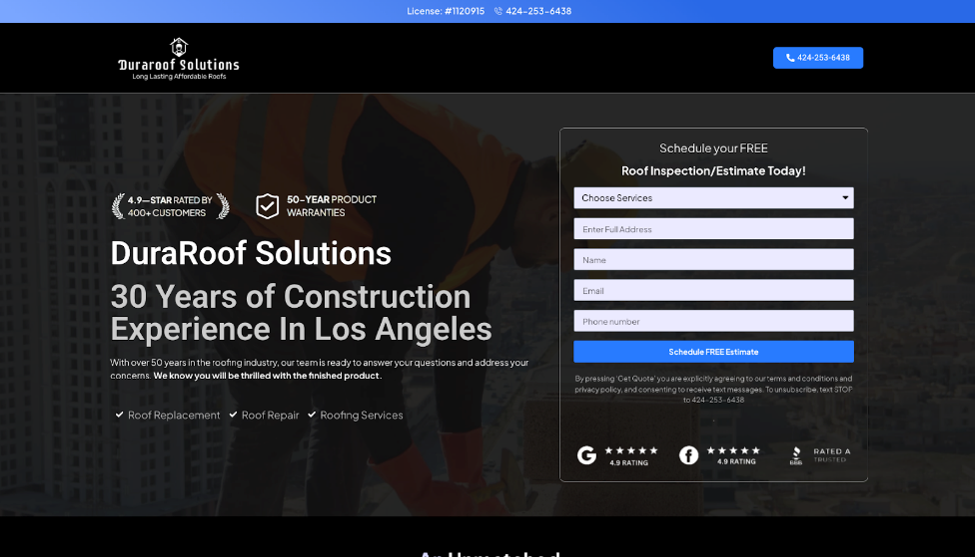Viewport: 975px width, 557px height.
Task: Click the Facebook five-star rating row
Action: pos(733,450)
